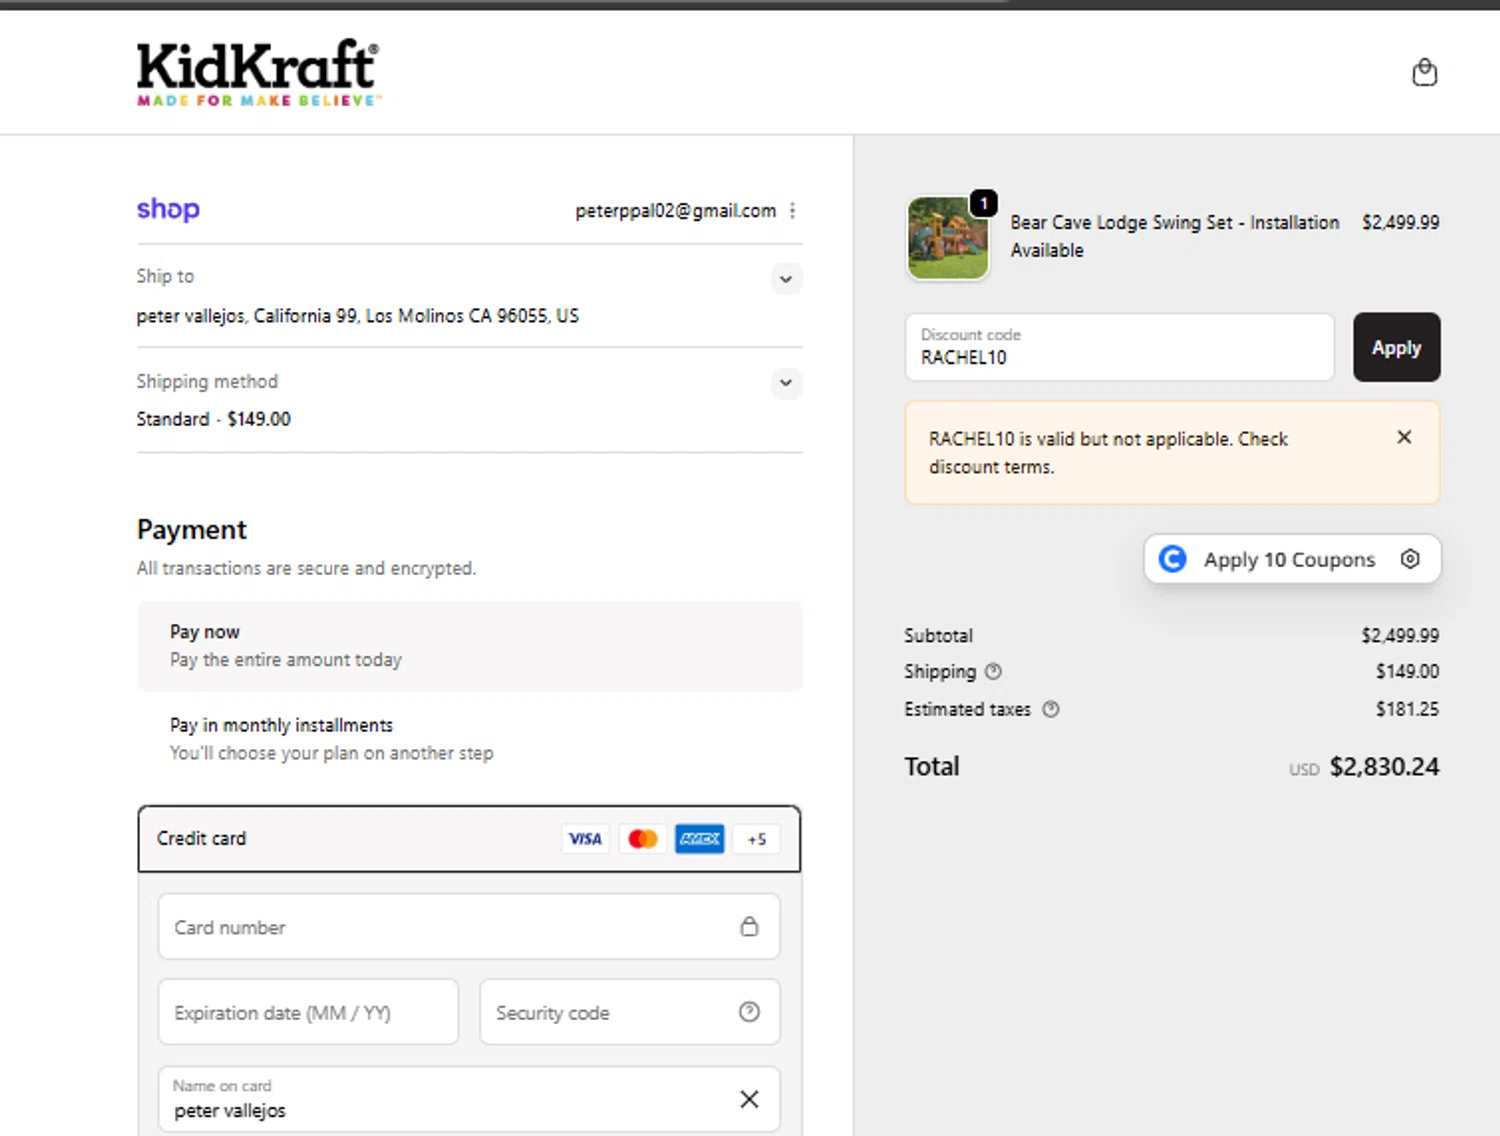Click the Total $2,830.24 amount
Screen dimensions: 1500x1136
(1384, 767)
